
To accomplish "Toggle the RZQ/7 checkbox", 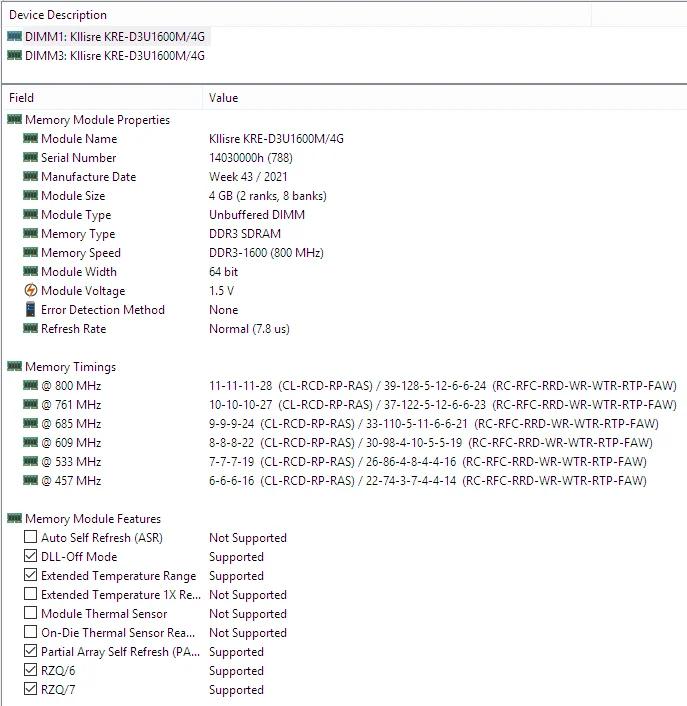I will [30, 689].
